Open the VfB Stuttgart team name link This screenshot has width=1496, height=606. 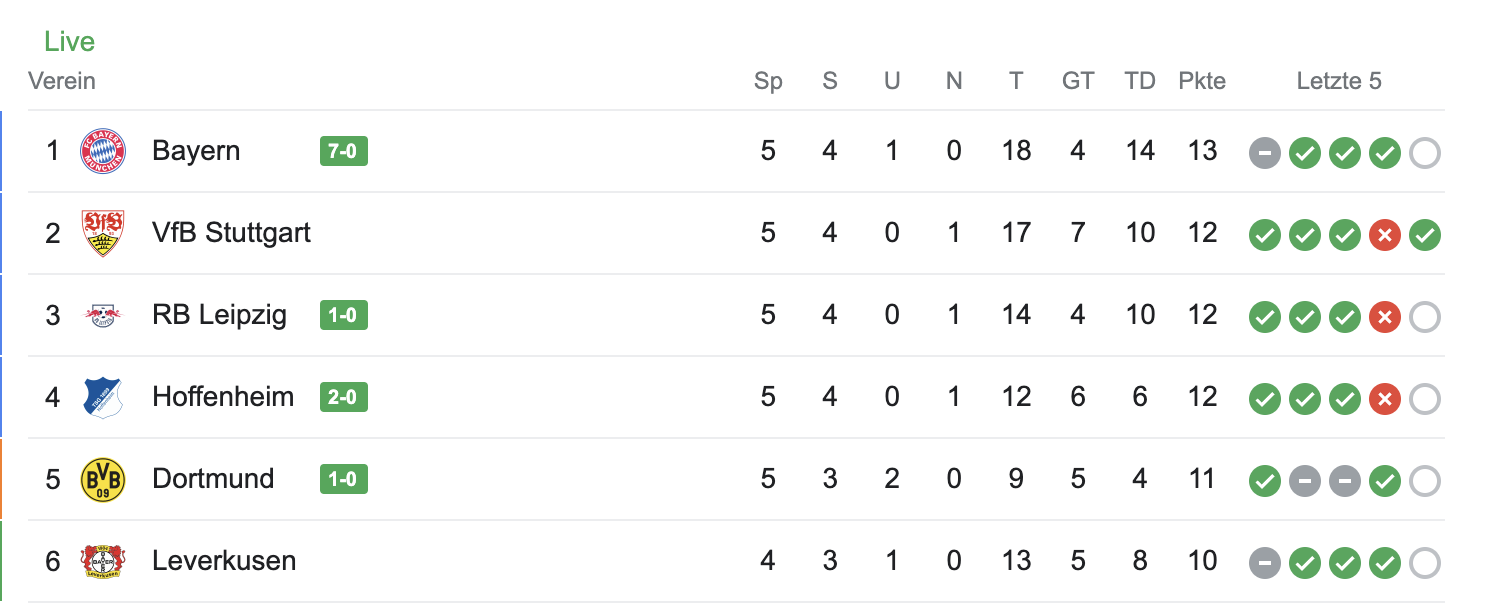pyautogui.click(x=231, y=233)
